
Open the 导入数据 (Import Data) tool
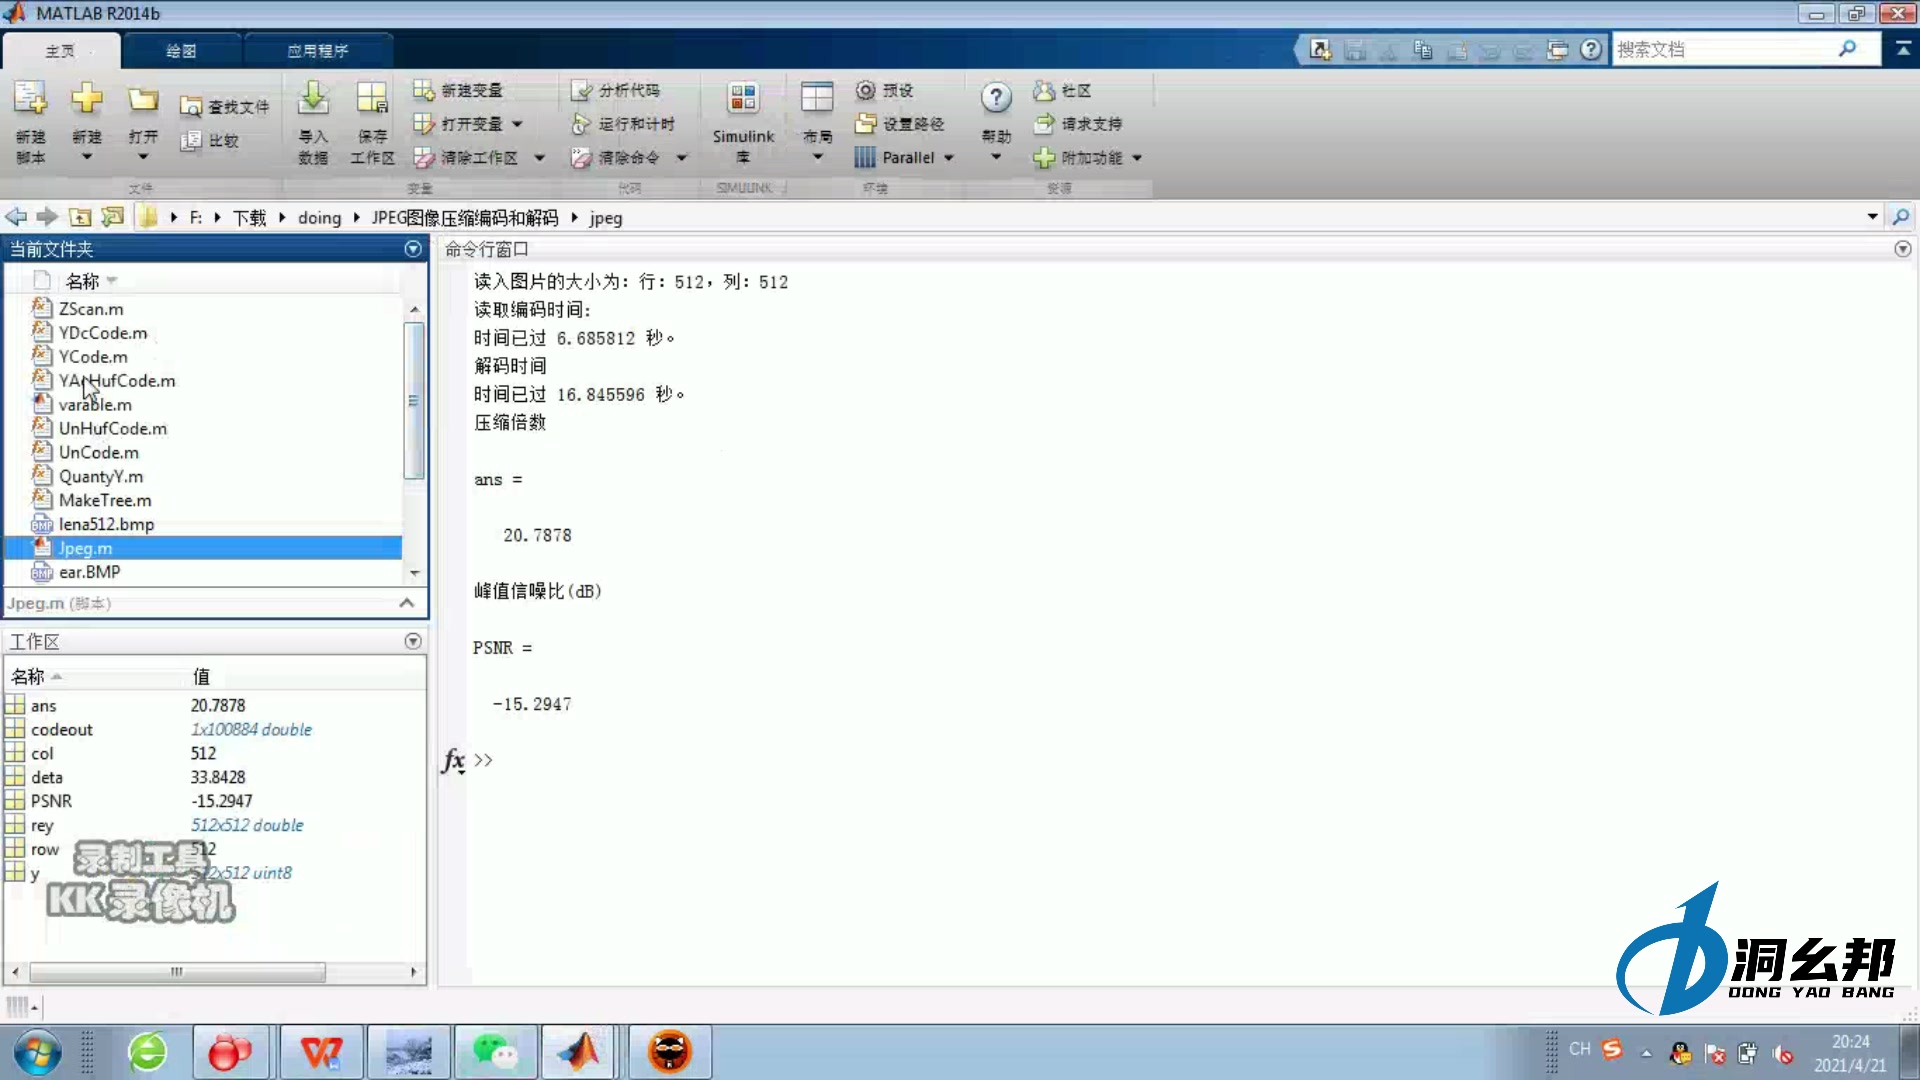[x=312, y=120]
